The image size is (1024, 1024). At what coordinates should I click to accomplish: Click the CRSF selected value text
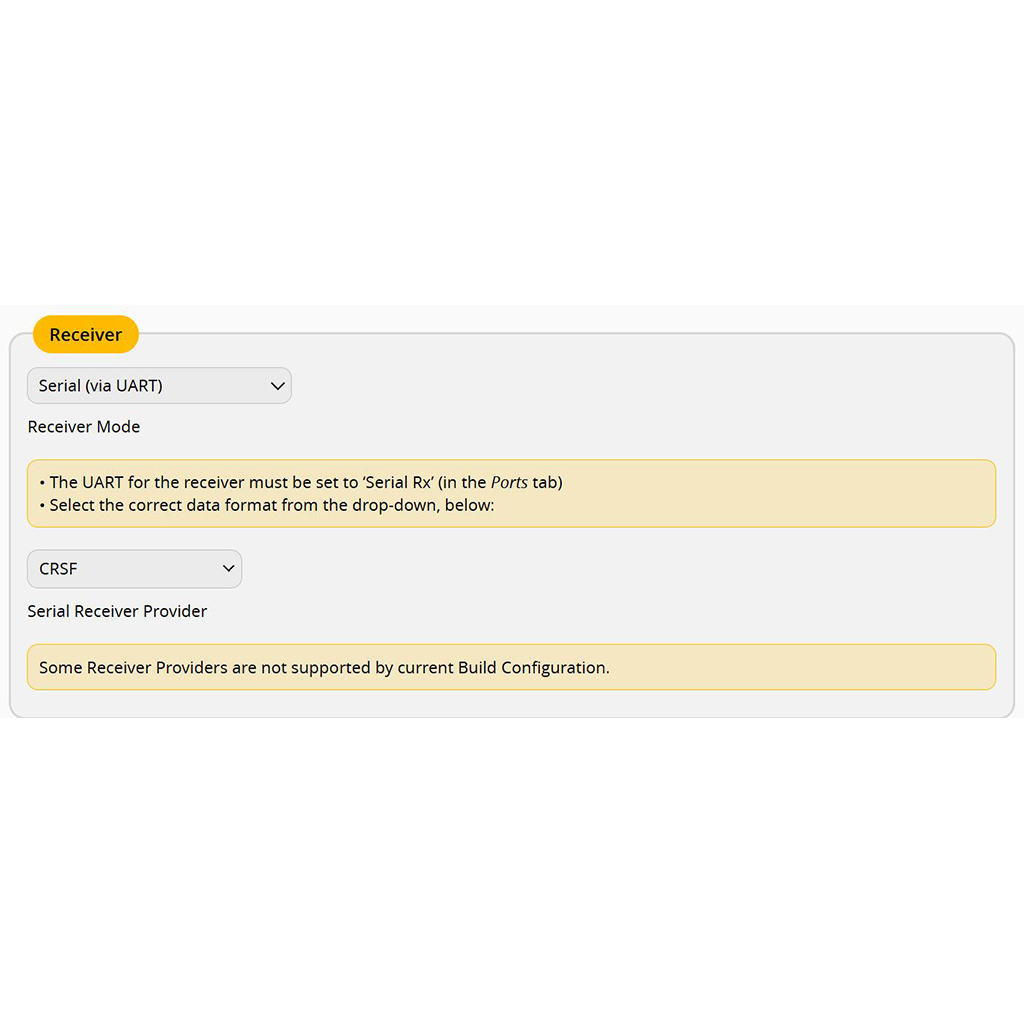(58, 569)
